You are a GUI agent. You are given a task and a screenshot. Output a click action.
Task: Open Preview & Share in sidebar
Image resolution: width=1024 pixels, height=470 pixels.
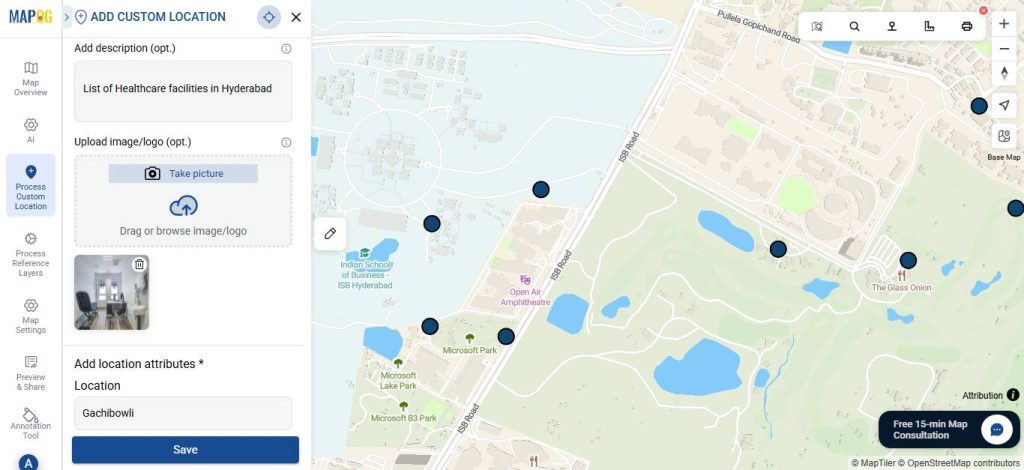click(31, 373)
